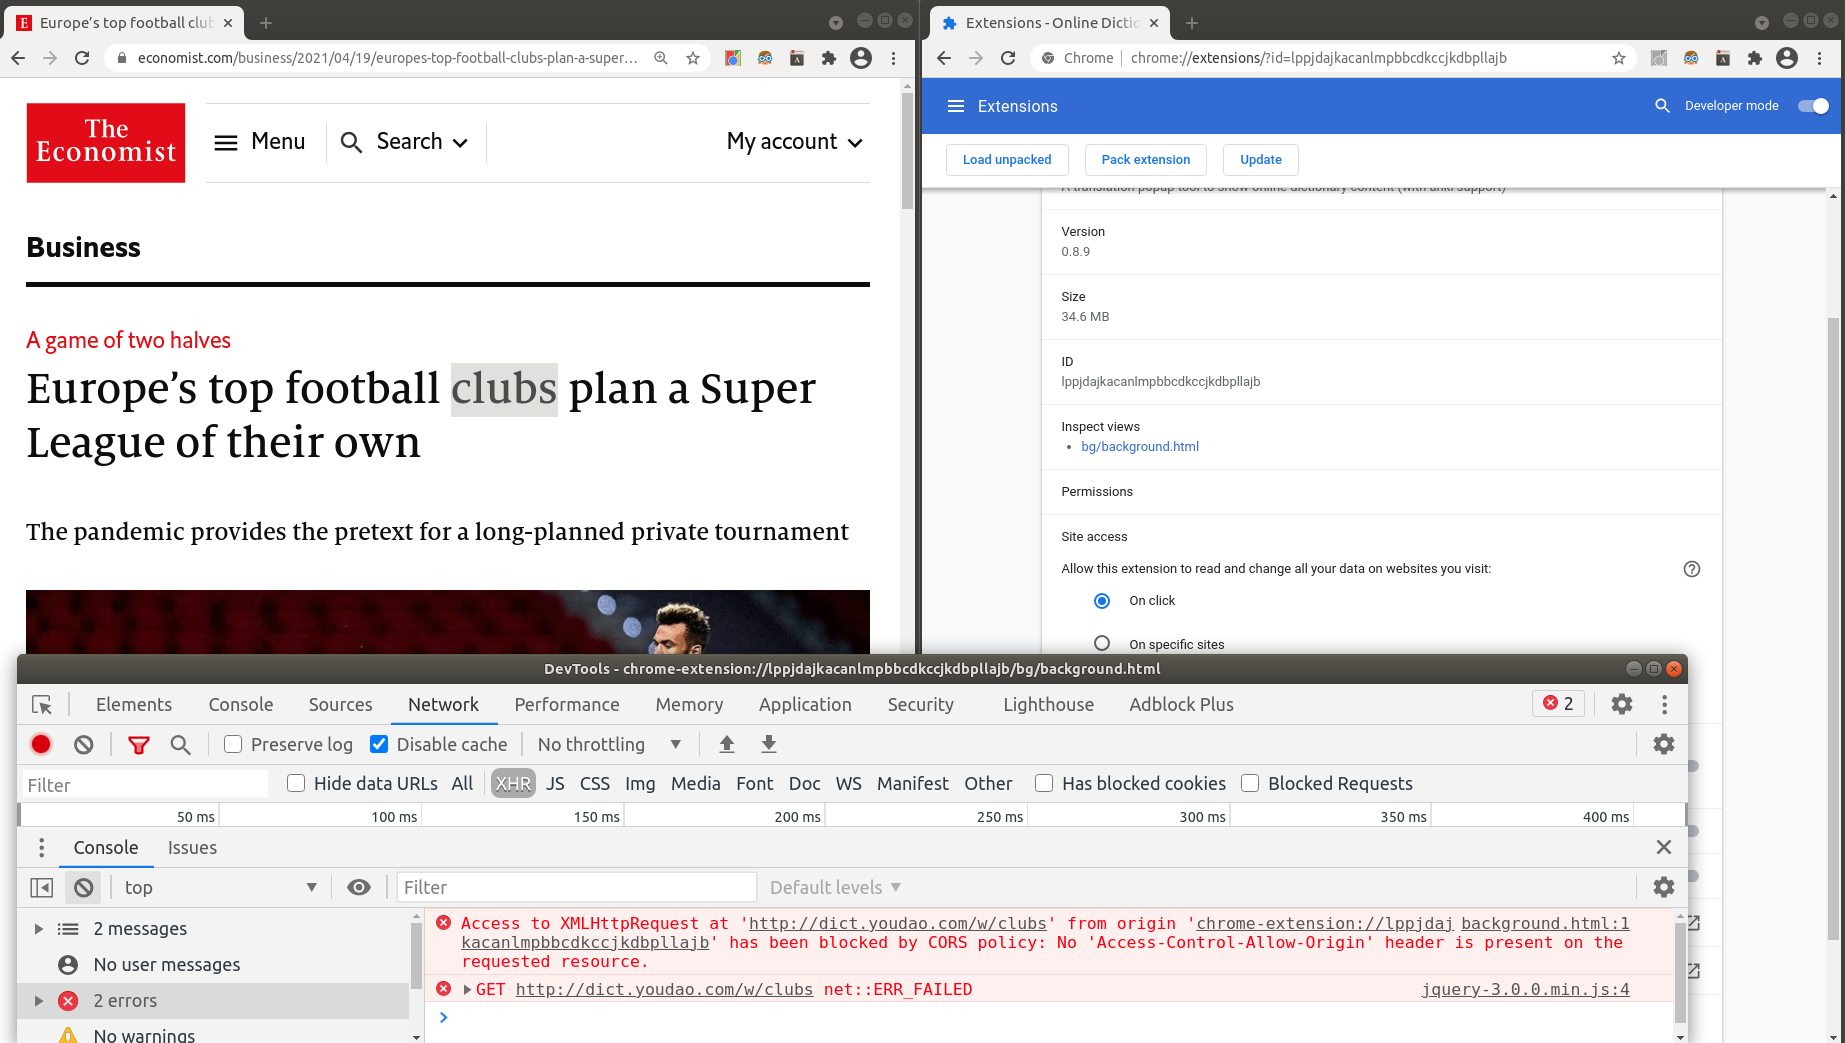Expand the failed GET request error details
The width and height of the screenshot is (1845, 1043).
pyautogui.click(x=467, y=989)
